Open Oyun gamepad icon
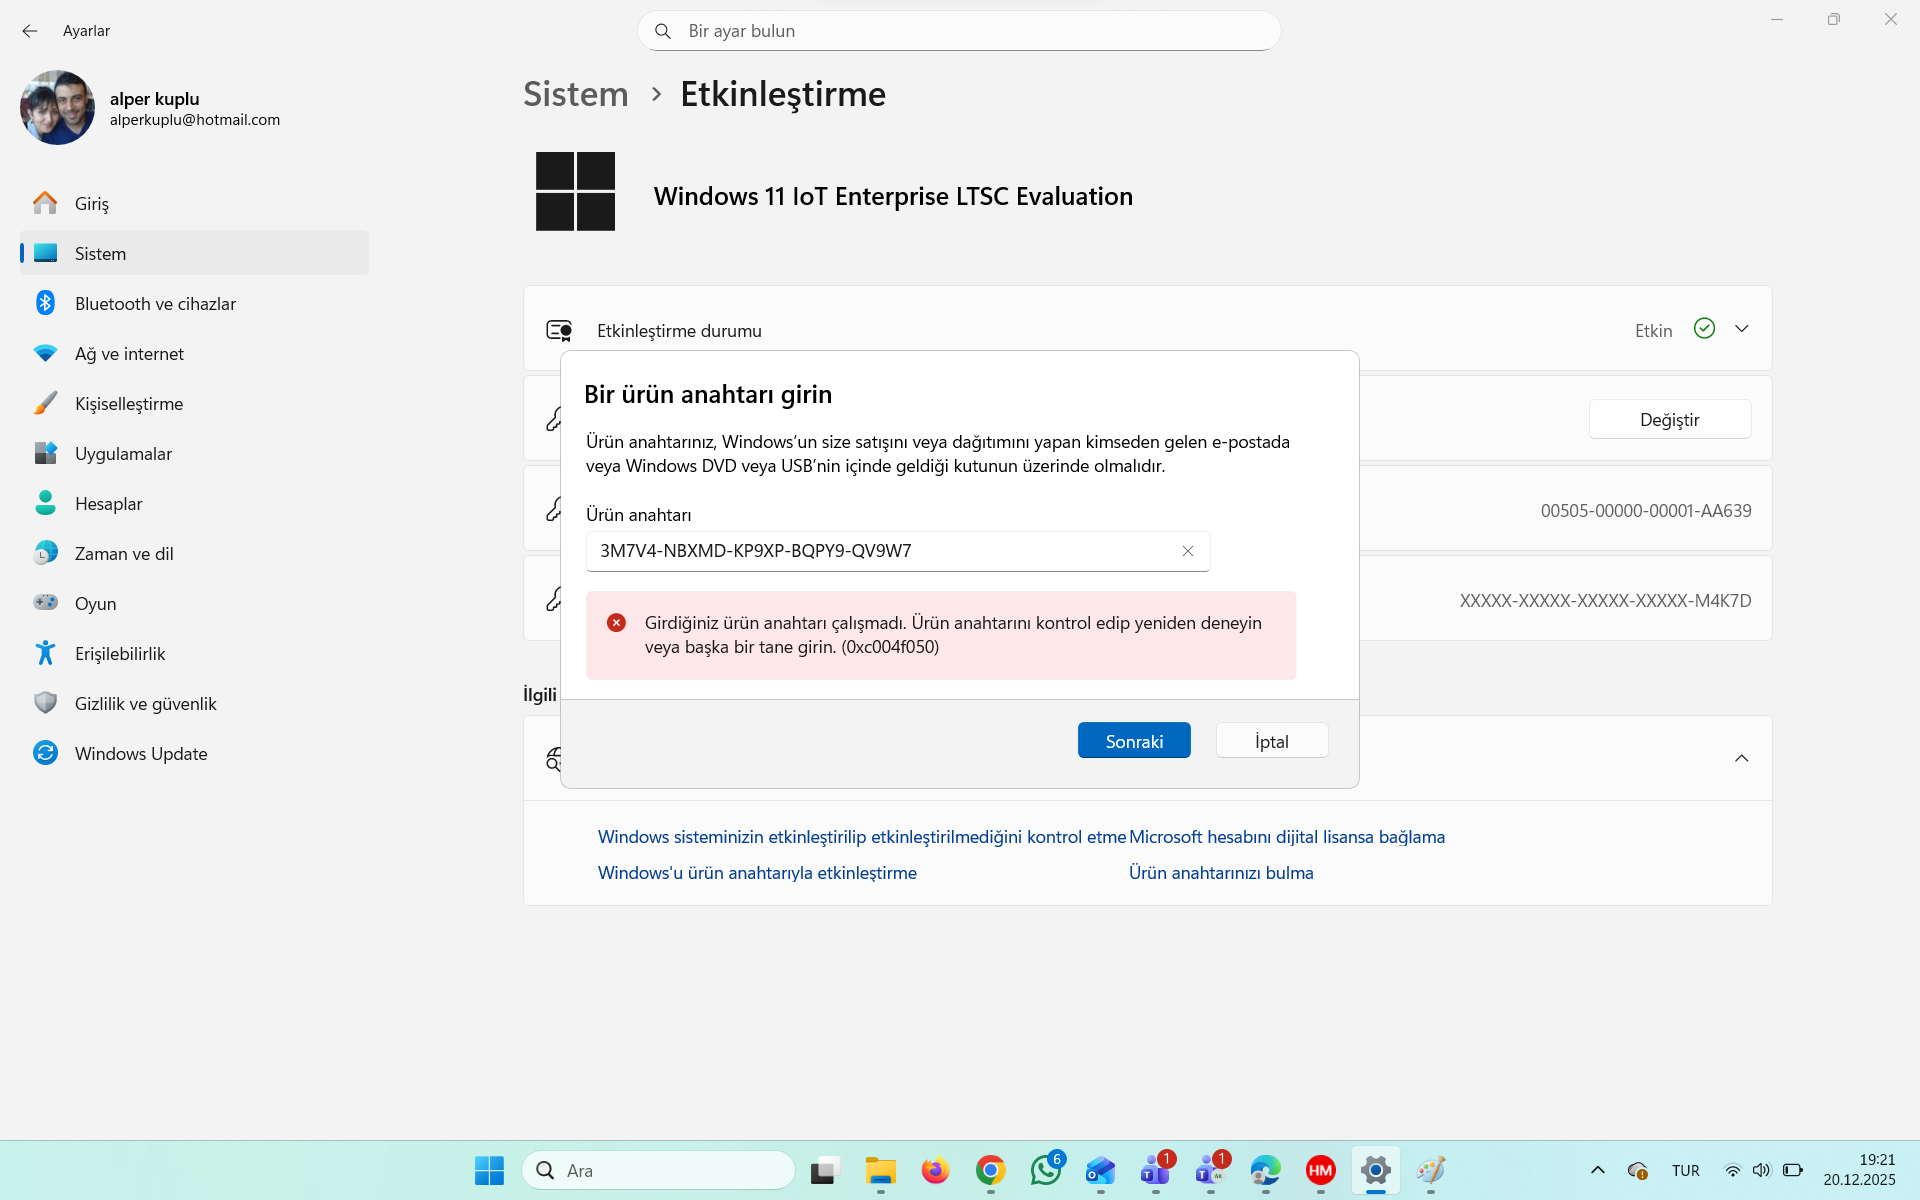The width and height of the screenshot is (1920, 1200). click(x=45, y=602)
